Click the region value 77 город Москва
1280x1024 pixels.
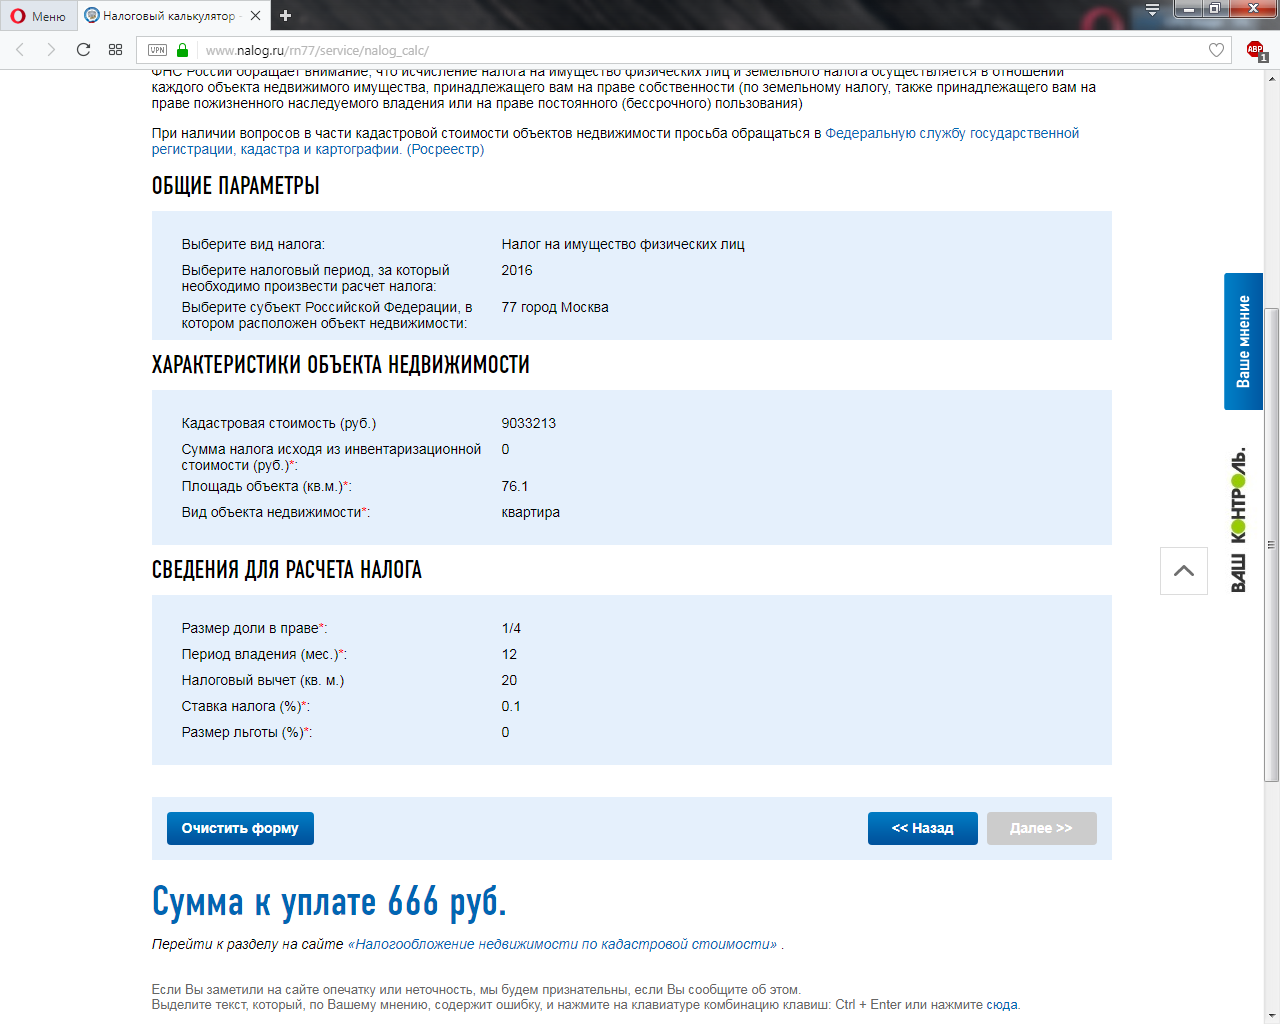tap(555, 307)
